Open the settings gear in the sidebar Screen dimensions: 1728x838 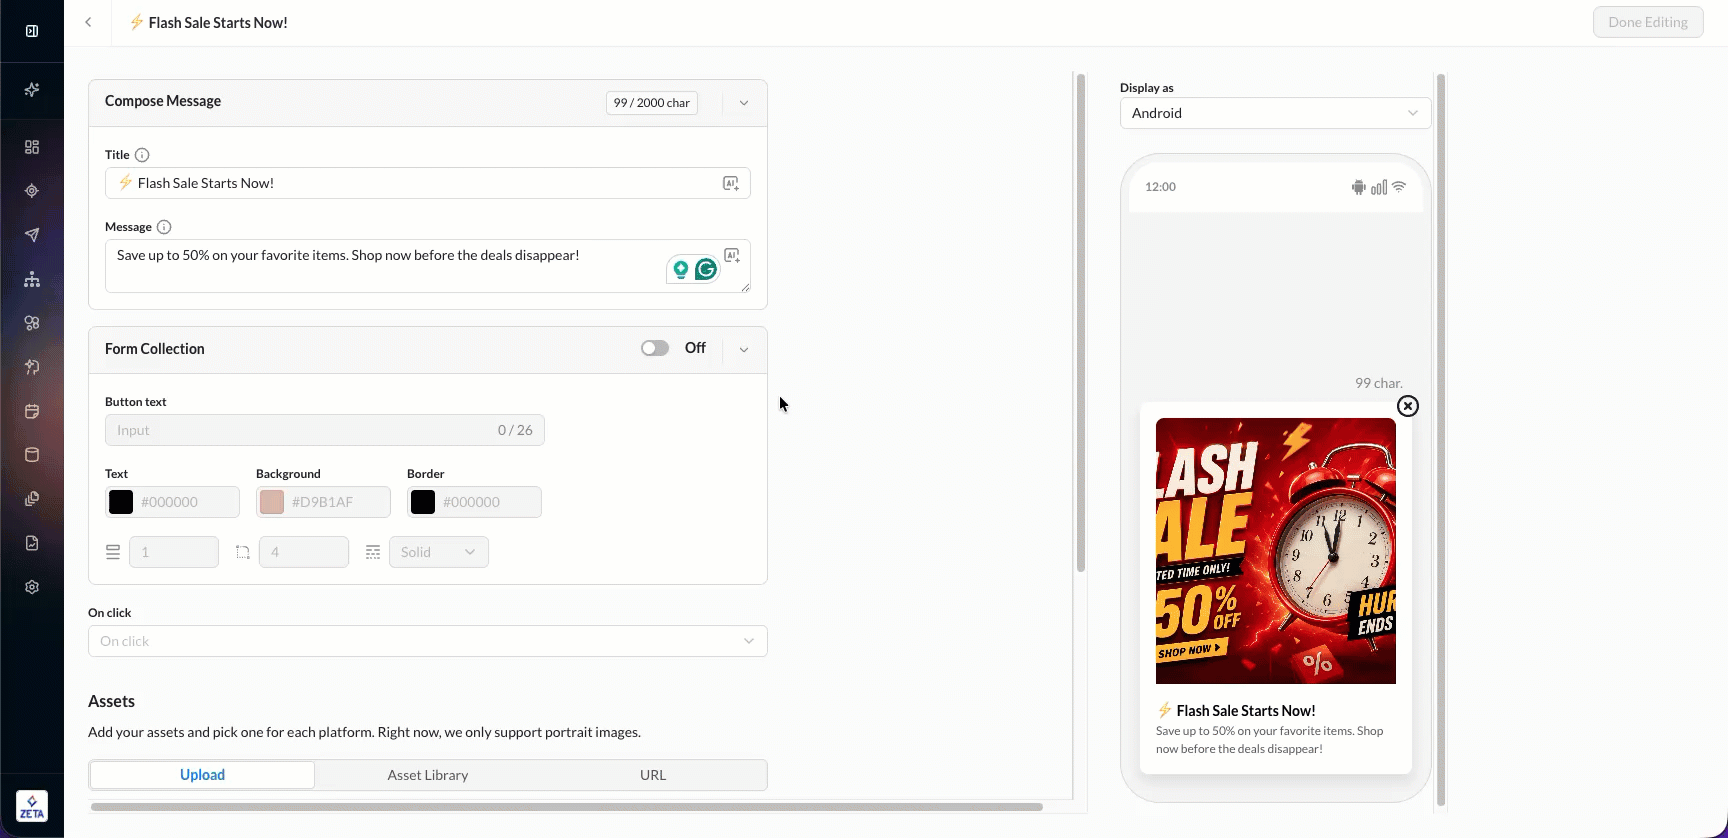[x=32, y=587]
